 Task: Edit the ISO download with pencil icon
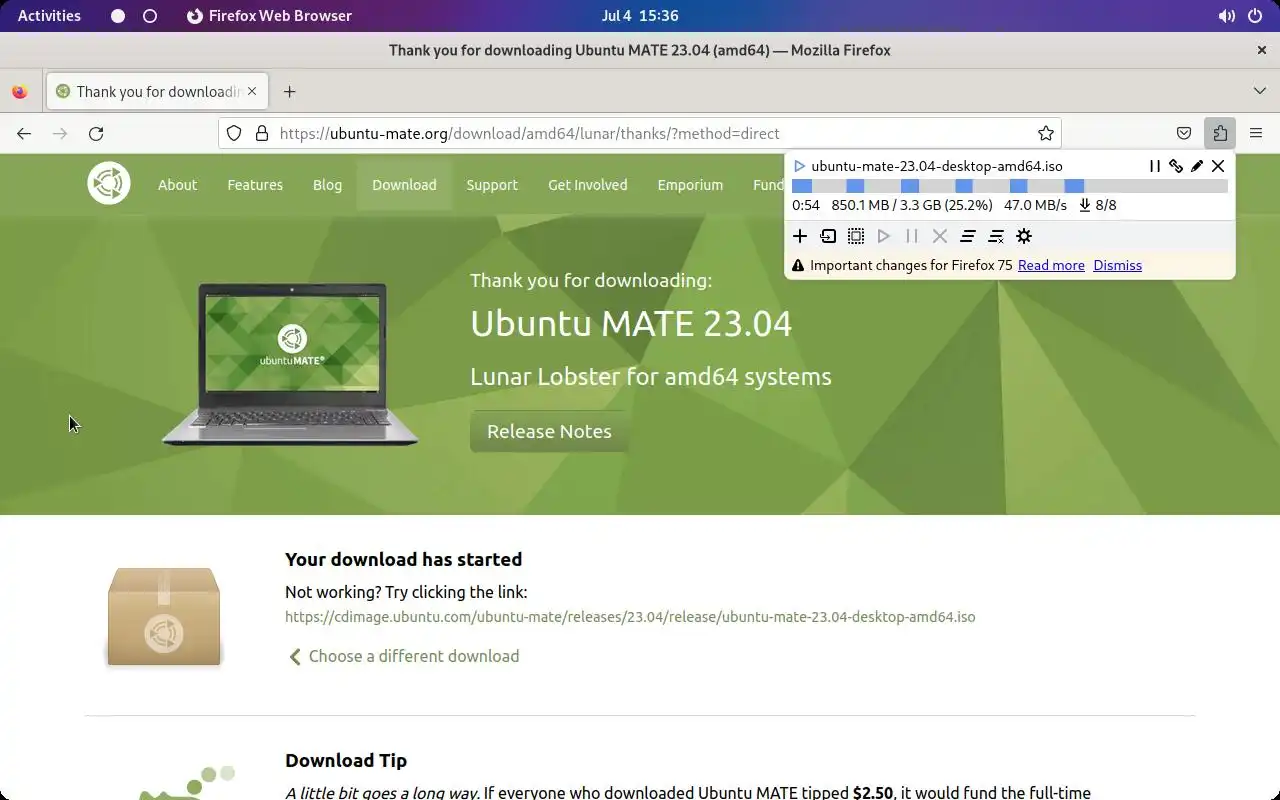coord(1197,166)
